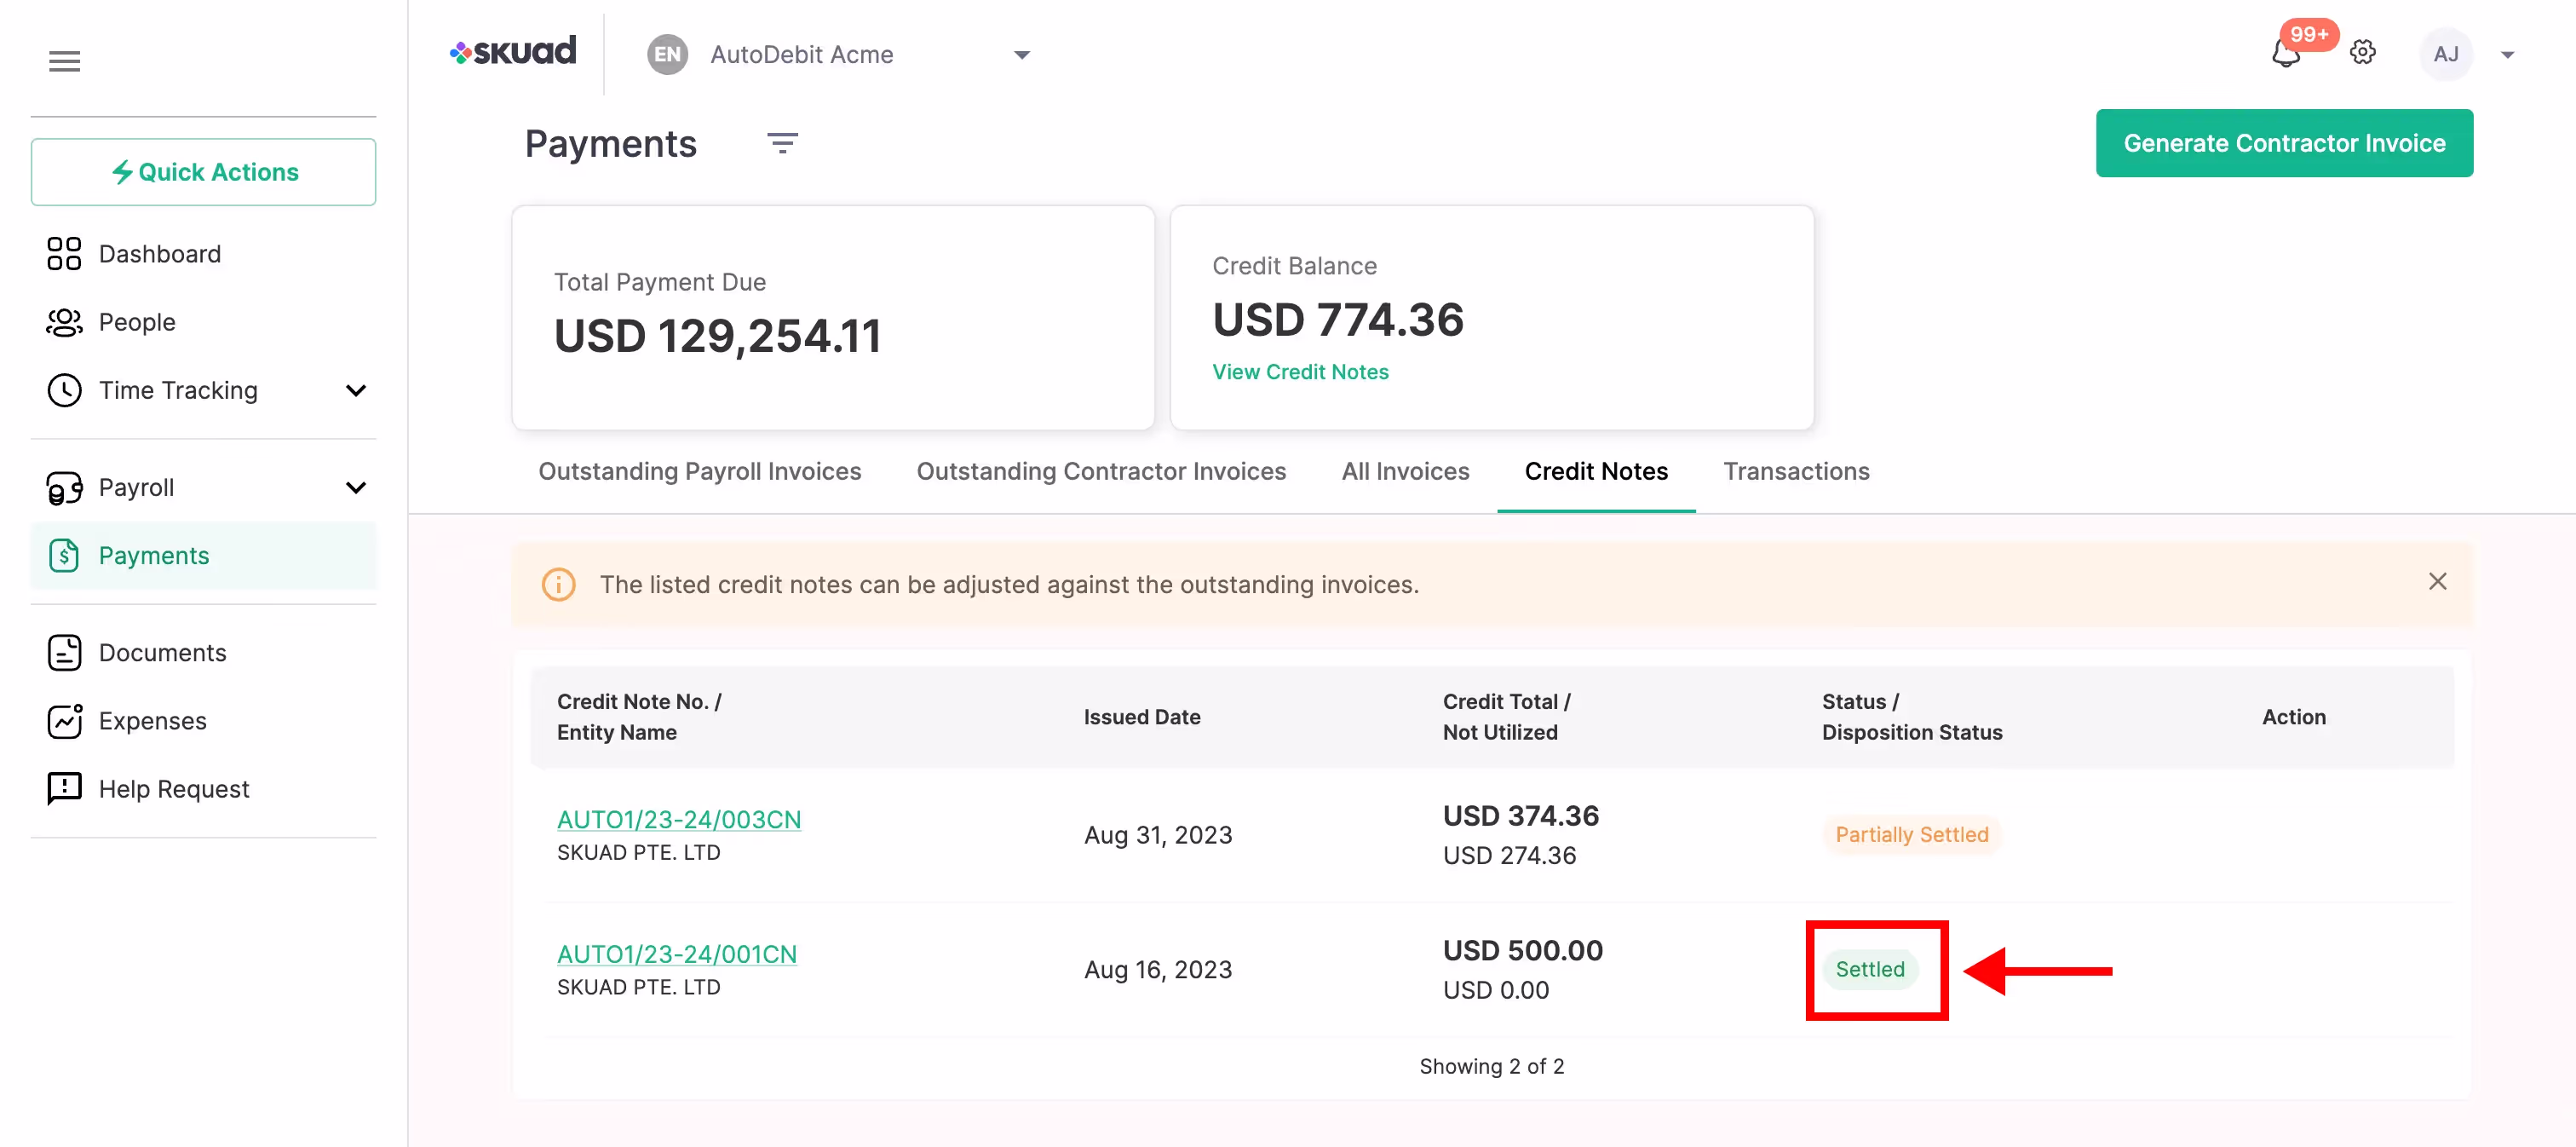Viewport: 2576px width, 1147px height.
Task: Switch to Outstanding Payroll Invoices tab
Action: (x=699, y=471)
